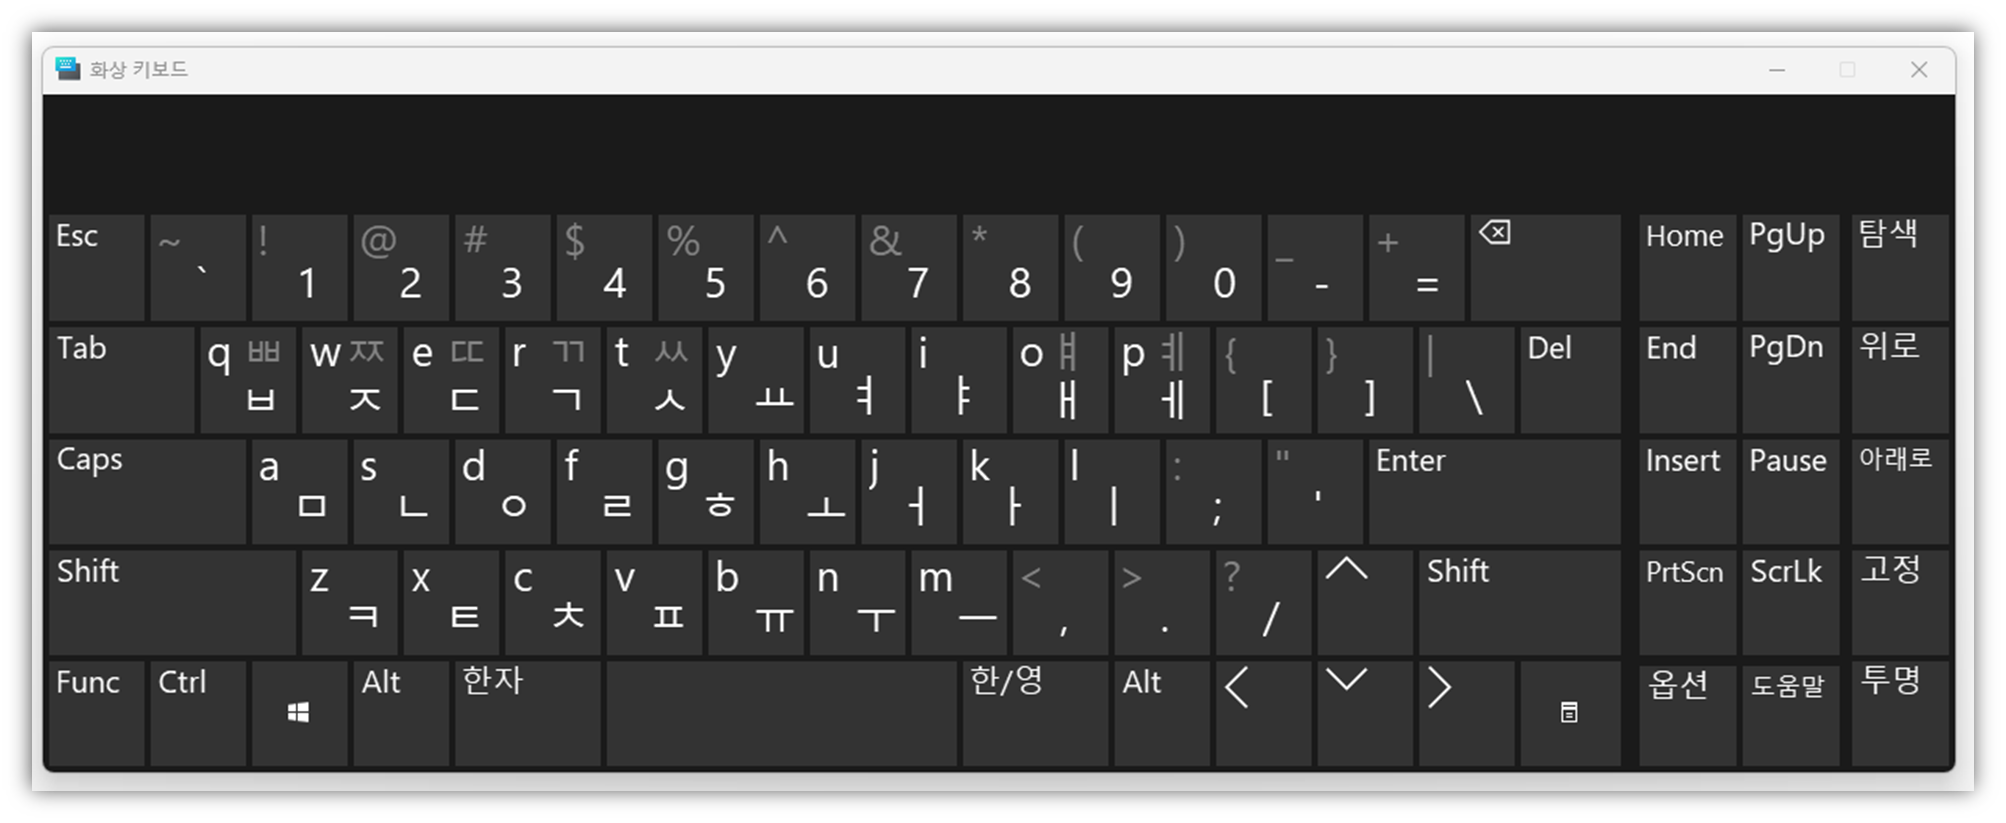2006x823 pixels.
Task: Fade keyboard with 투명 key
Action: pos(1900,713)
